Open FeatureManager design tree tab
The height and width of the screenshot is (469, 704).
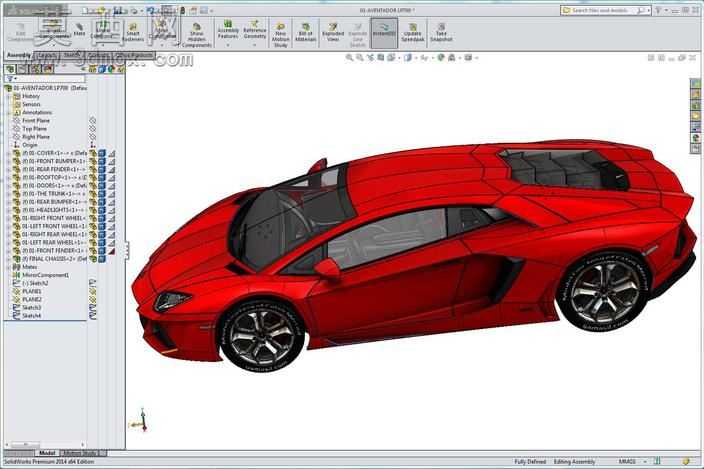[10, 69]
